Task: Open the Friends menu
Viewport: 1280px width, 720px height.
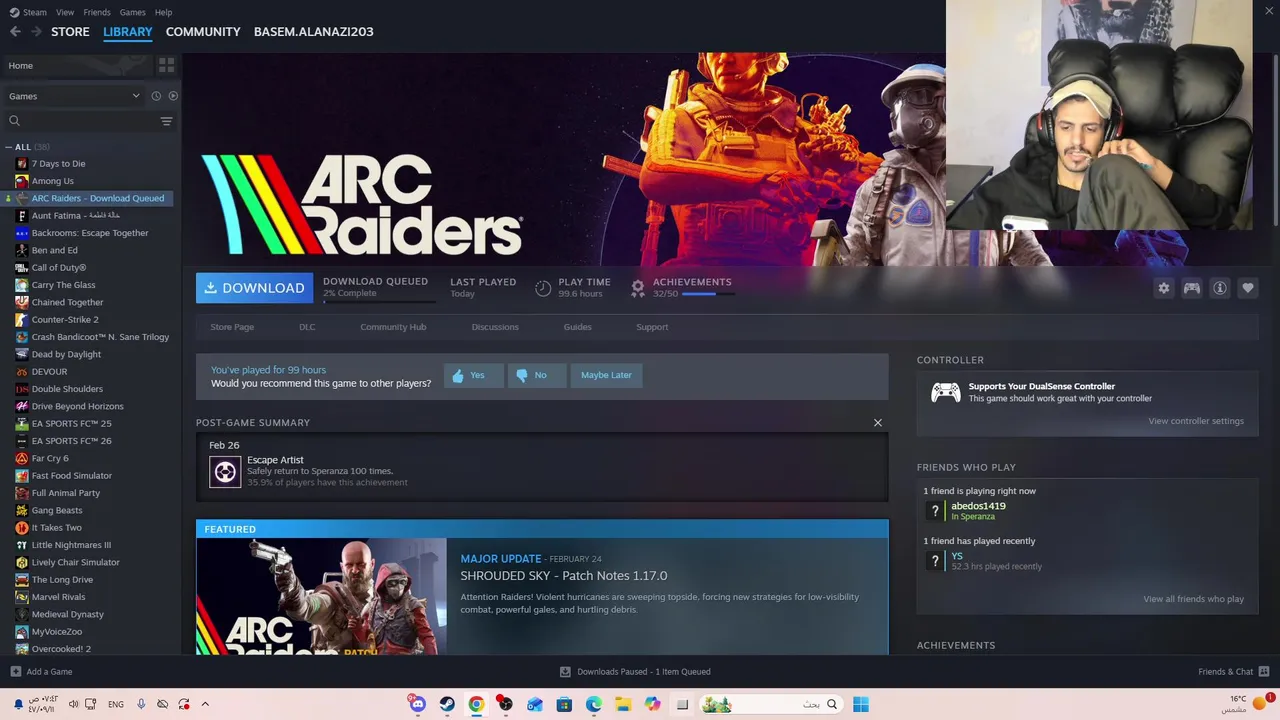Action: (x=97, y=12)
